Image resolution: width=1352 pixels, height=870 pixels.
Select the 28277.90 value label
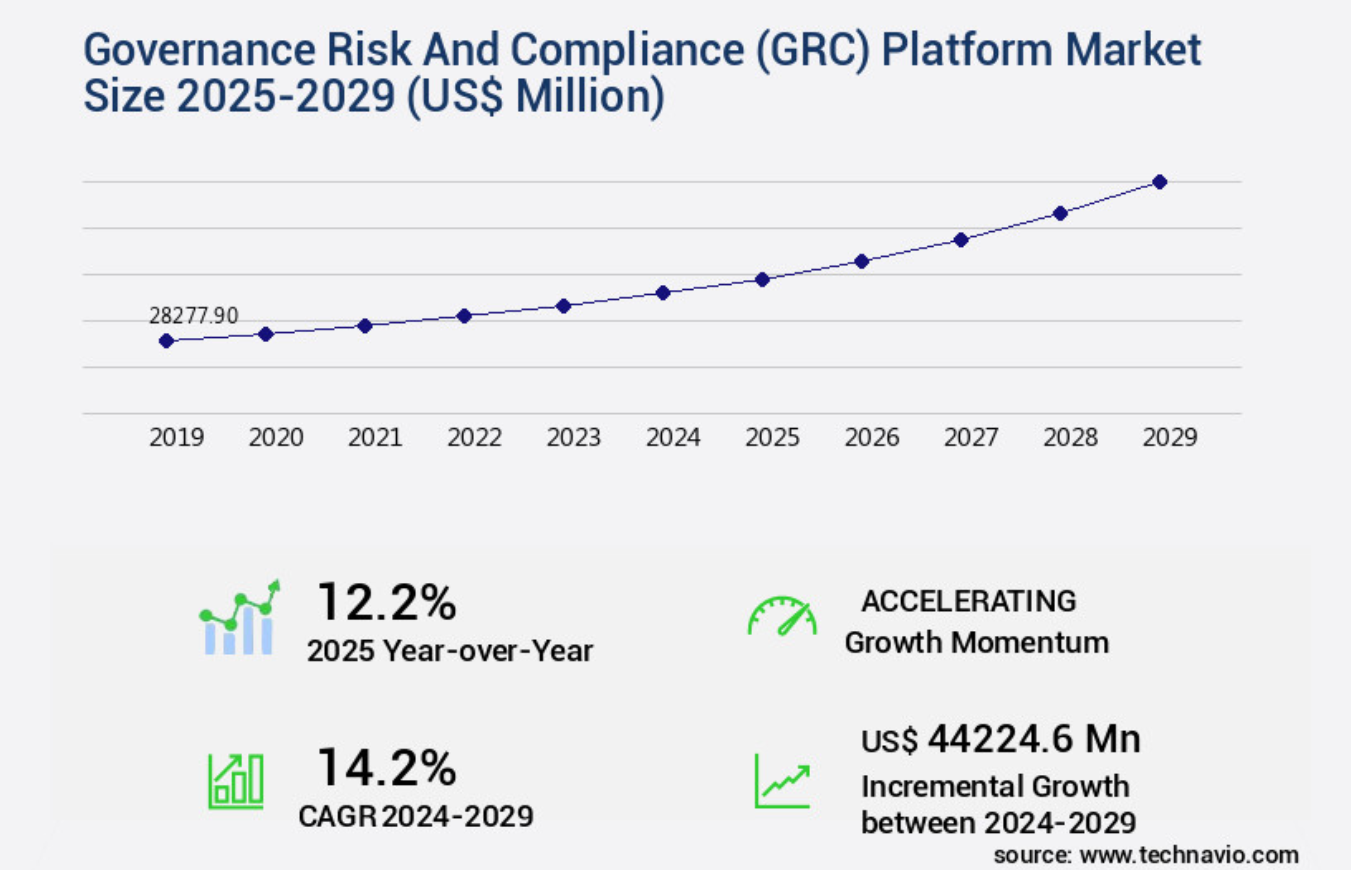coord(193,316)
